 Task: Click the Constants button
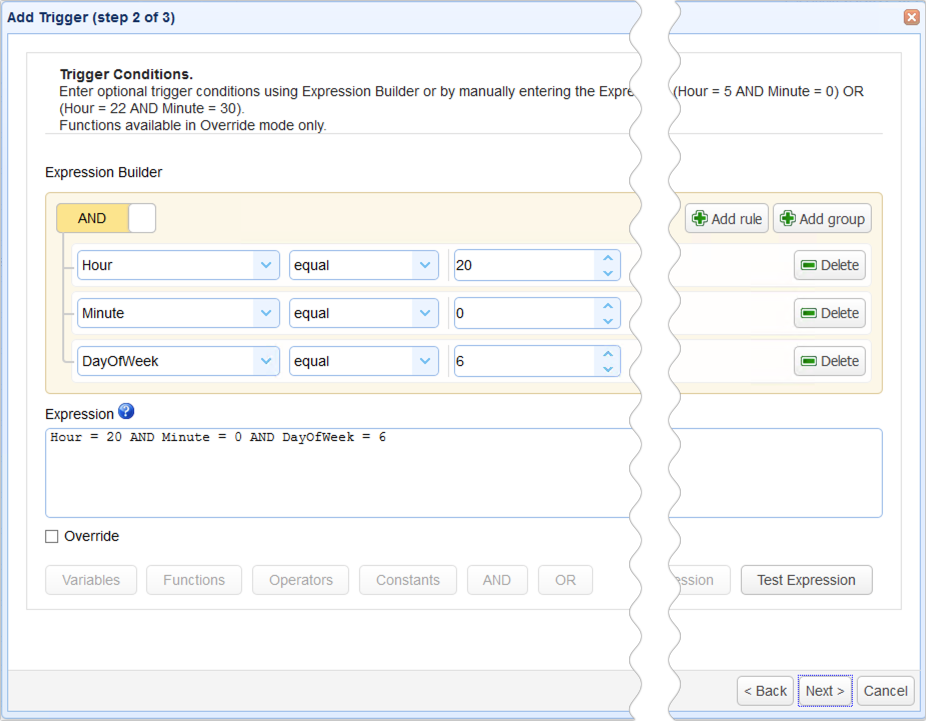coord(407,580)
